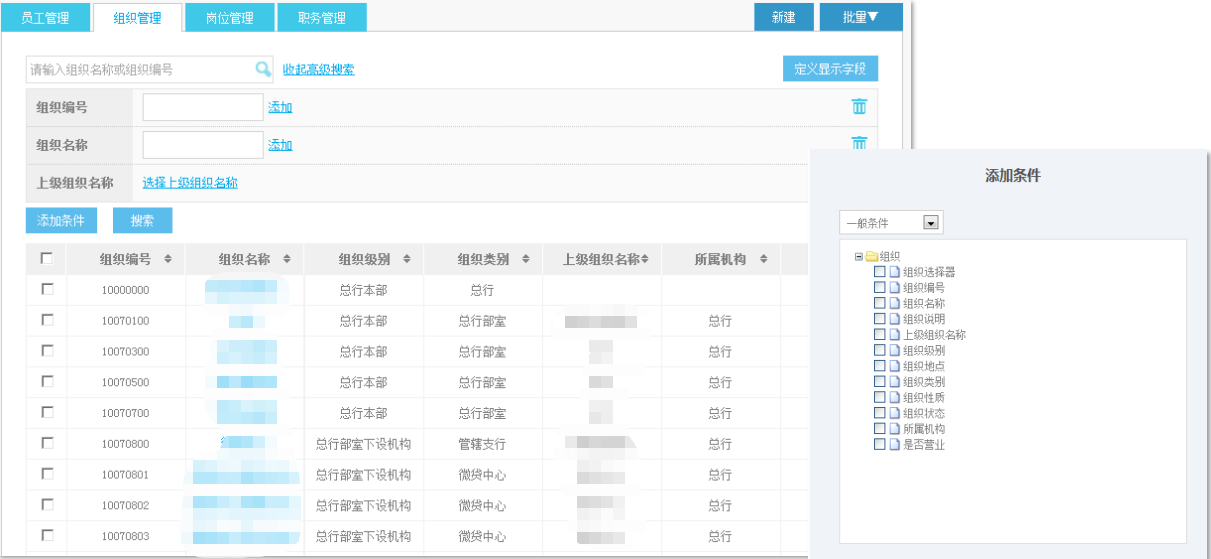Collapse the 组织 tree node
Image resolution: width=1211 pixels, height=559 pixels.
858,257
